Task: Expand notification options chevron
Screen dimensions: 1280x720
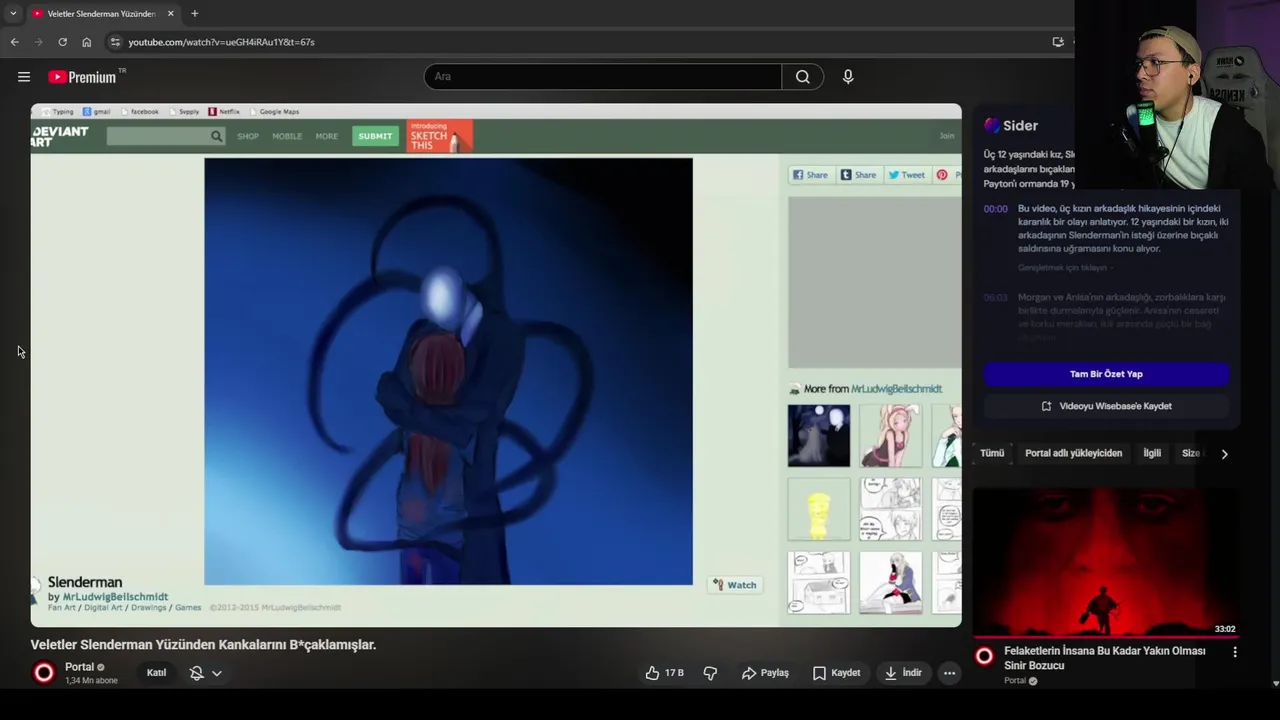Action: tap(216, 673)
